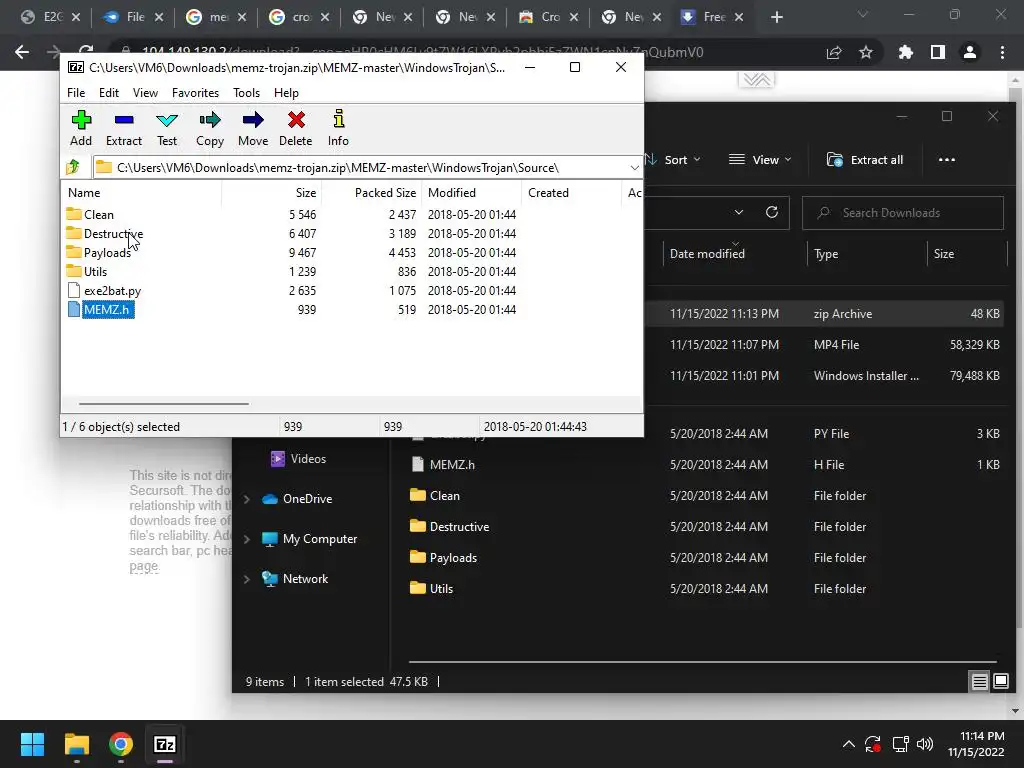Select the Clean folder in 7-Zip
The image size is (1024, 768).
point(99,214)
